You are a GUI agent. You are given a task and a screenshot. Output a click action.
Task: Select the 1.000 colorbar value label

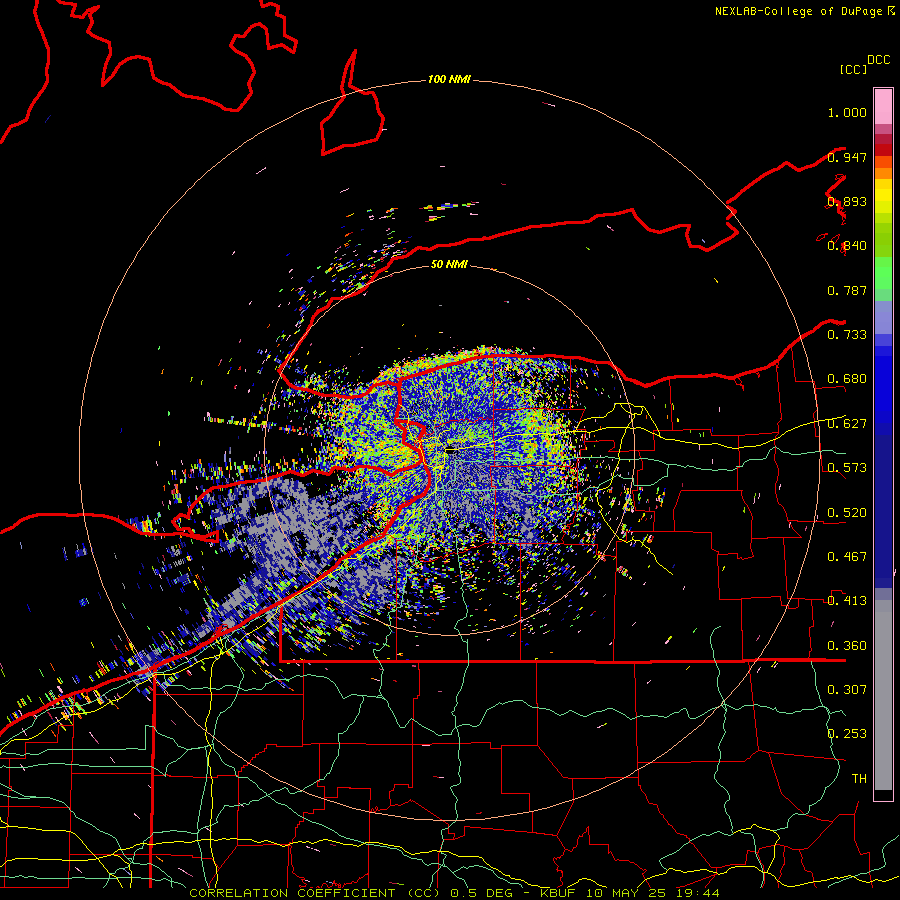[x=847, y=112]
